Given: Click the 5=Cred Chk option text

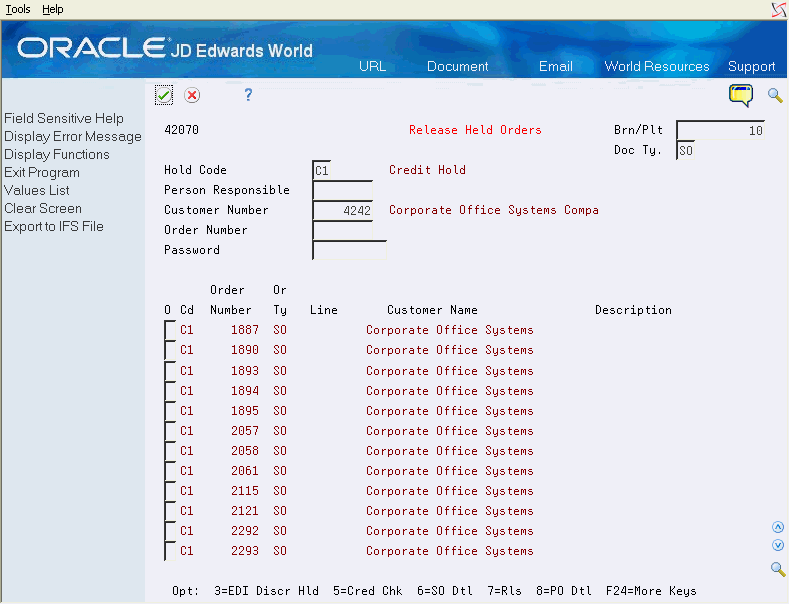Looking at the screenshot, I should coord(367,591).
